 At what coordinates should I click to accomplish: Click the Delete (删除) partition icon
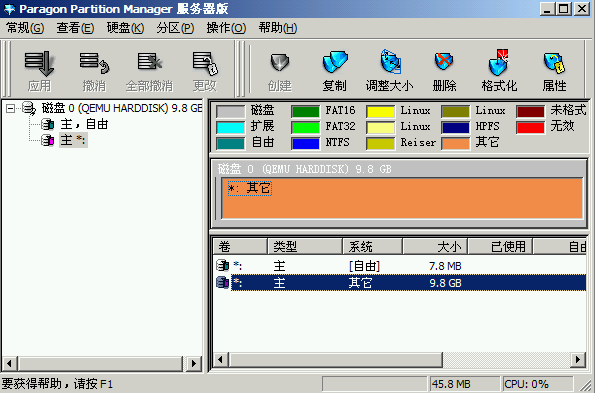click(x=444, y=61)
